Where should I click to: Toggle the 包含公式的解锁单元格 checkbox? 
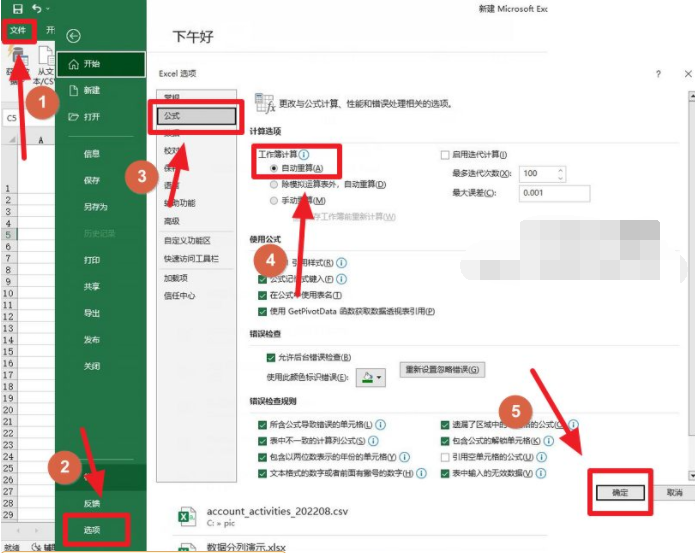tap(445, 441)
